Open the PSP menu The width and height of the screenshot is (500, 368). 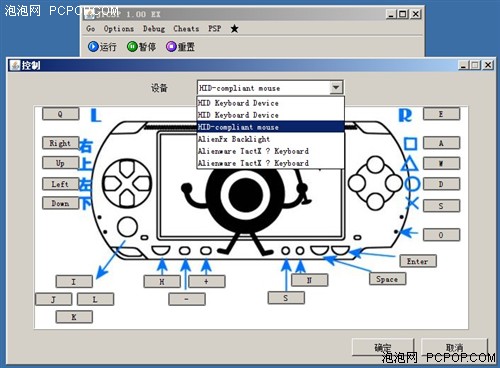tap(215, 29)
